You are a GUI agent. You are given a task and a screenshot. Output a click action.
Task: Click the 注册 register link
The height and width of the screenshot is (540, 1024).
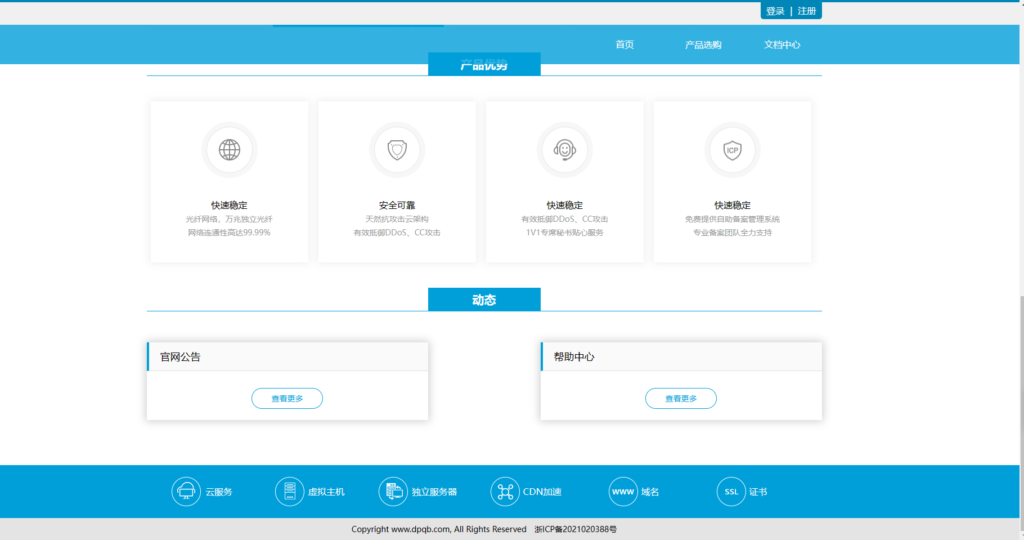pyautogui.click(x=807, y=11)
